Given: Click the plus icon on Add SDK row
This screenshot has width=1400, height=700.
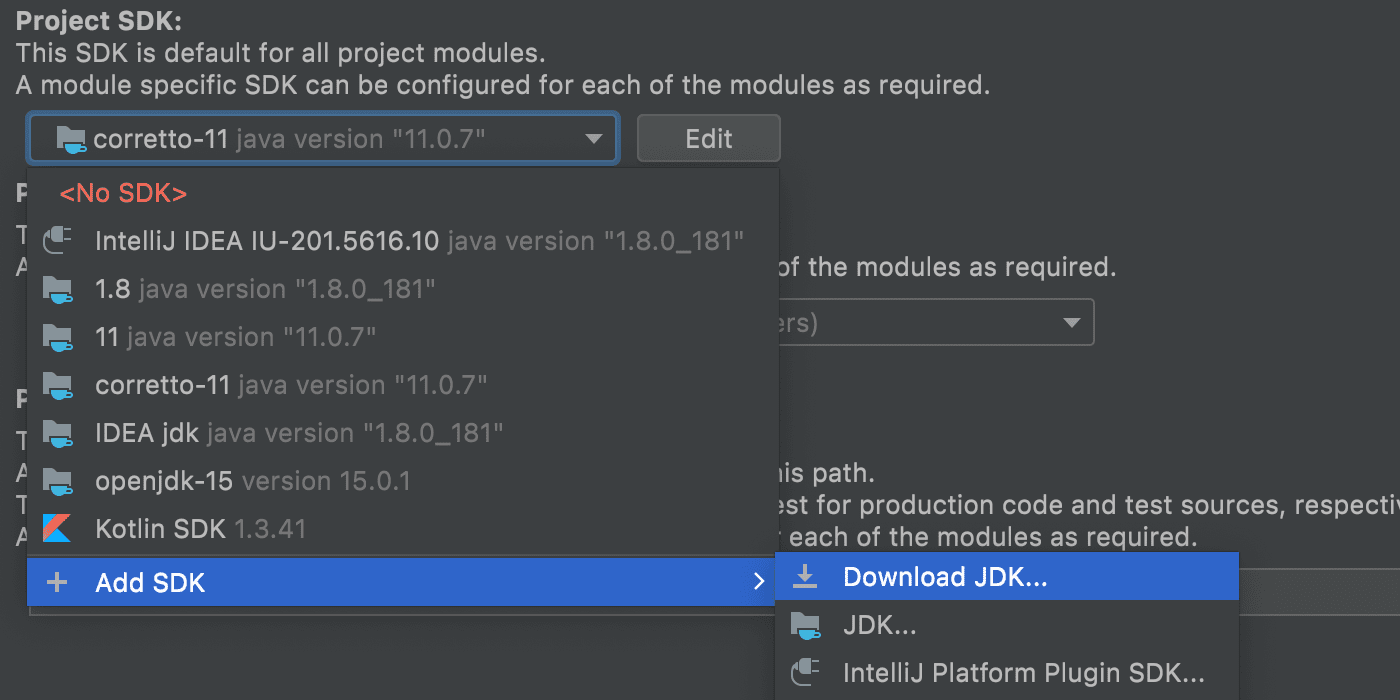Looking at the screenshot, I should tap(57, 582).
